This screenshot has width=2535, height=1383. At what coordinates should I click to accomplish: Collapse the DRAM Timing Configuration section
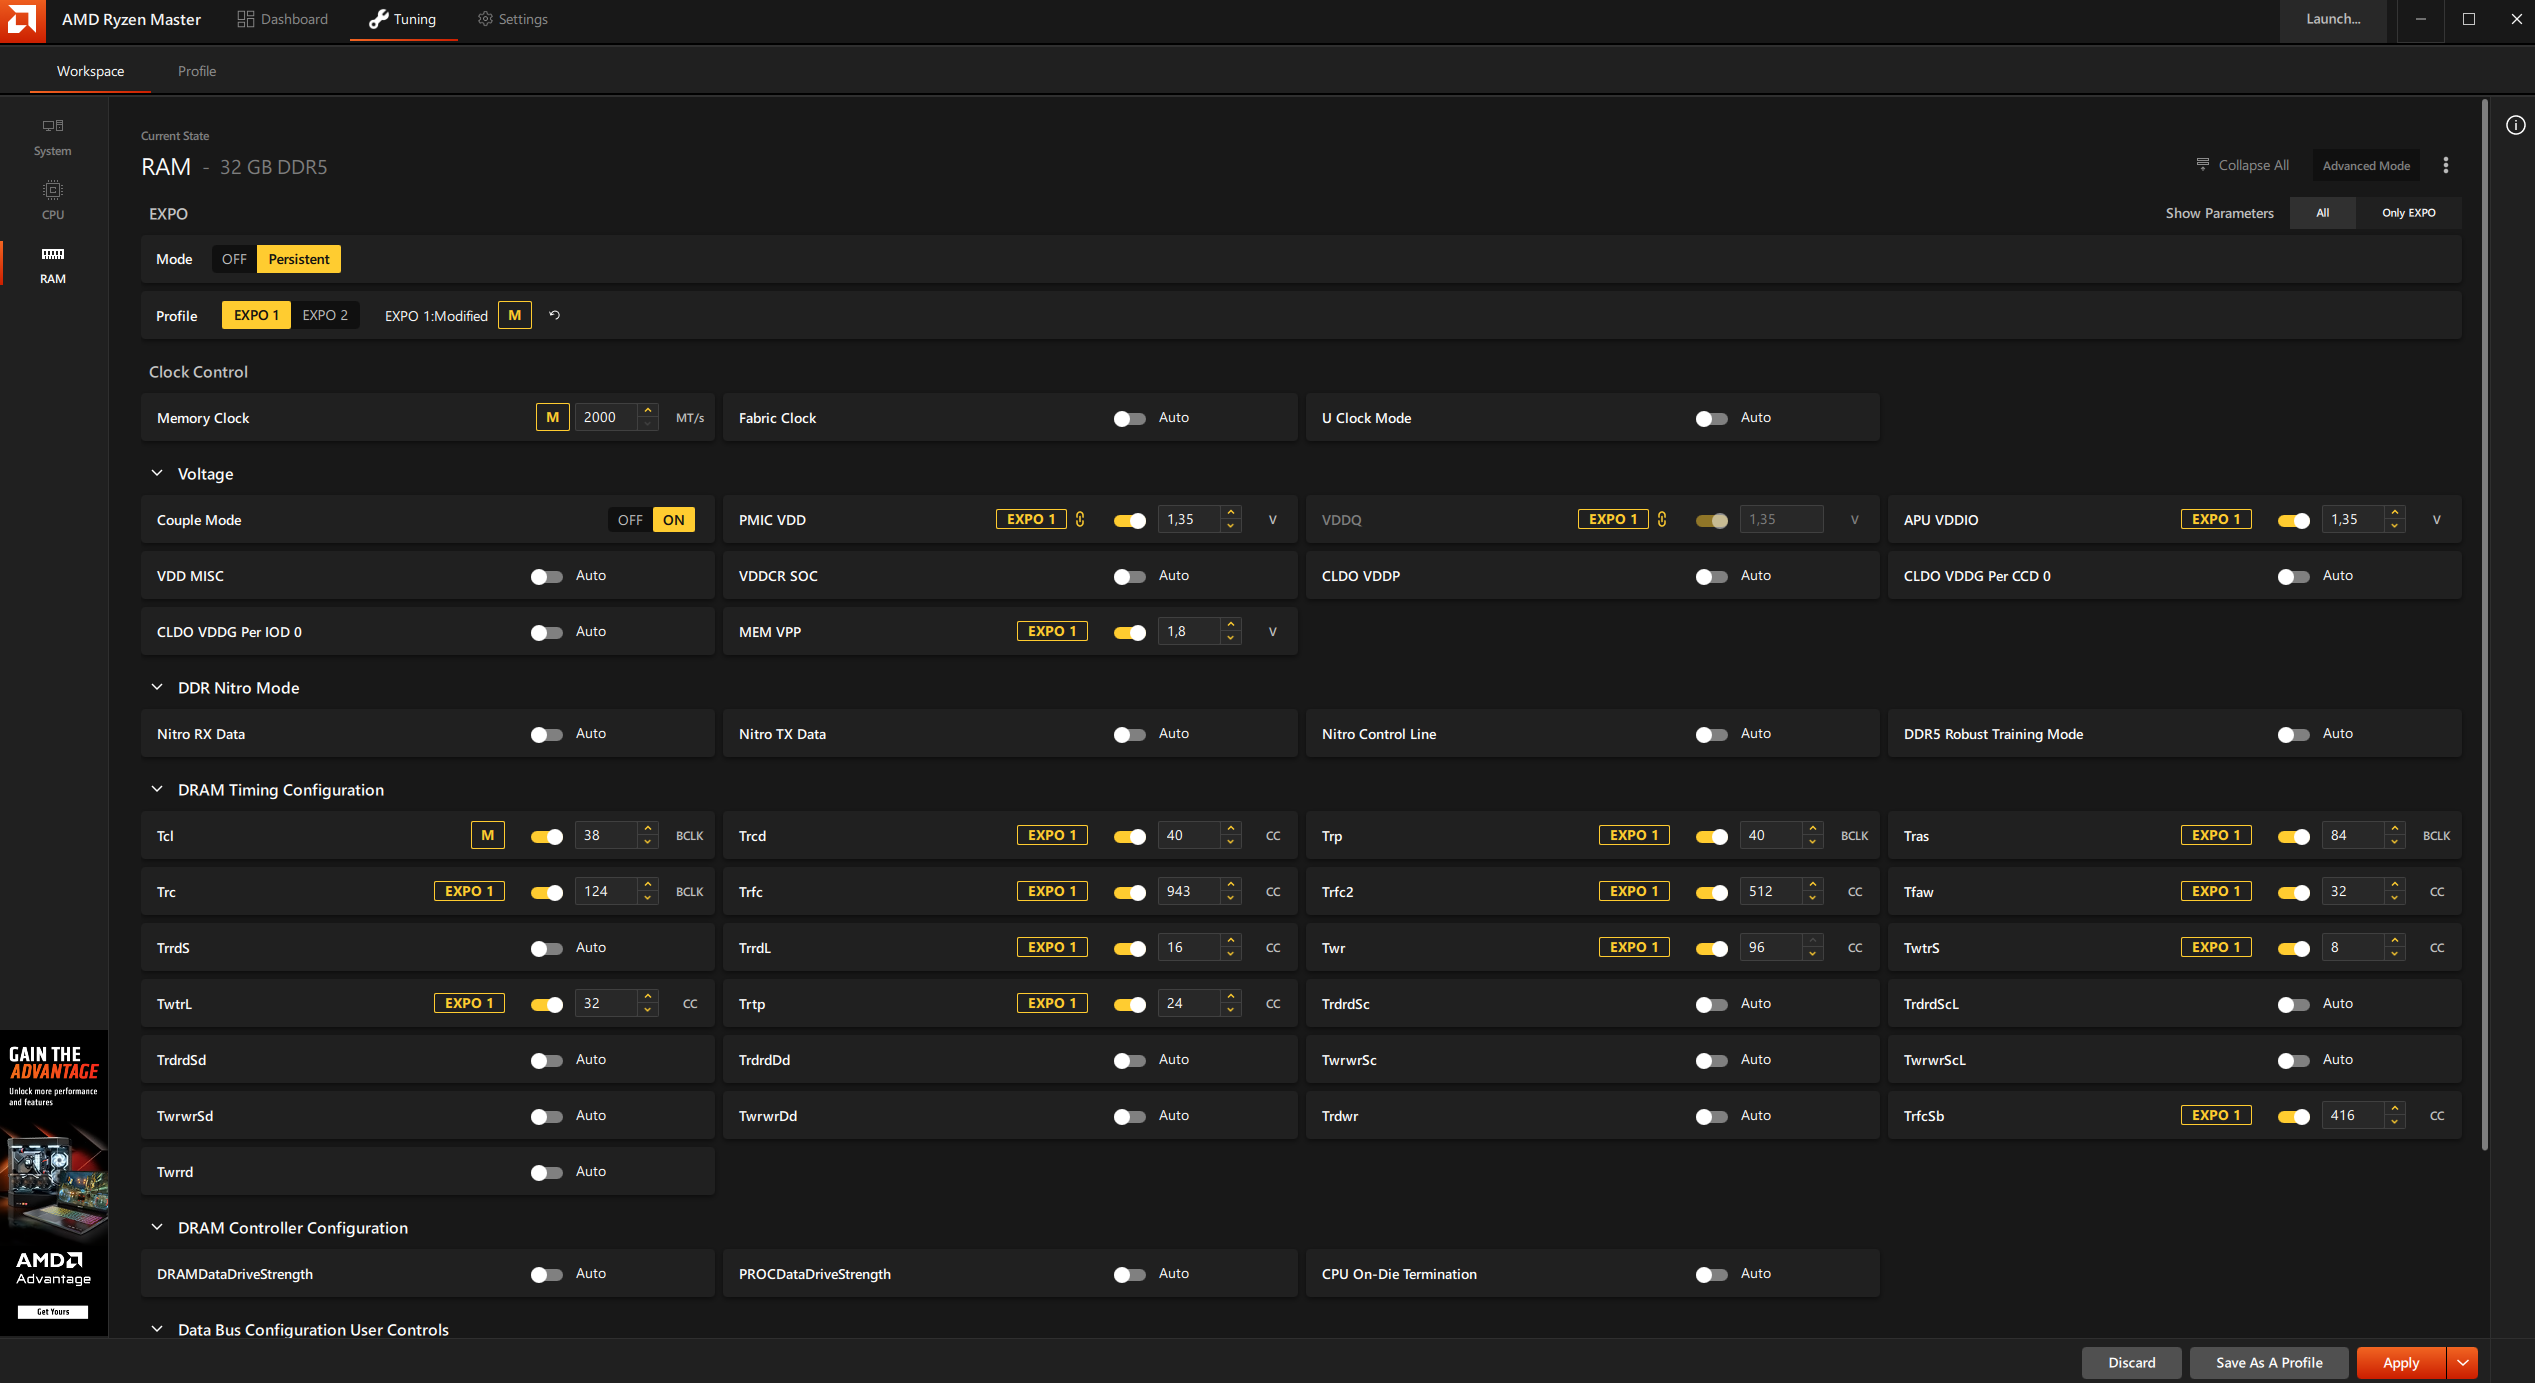(157, 789)
